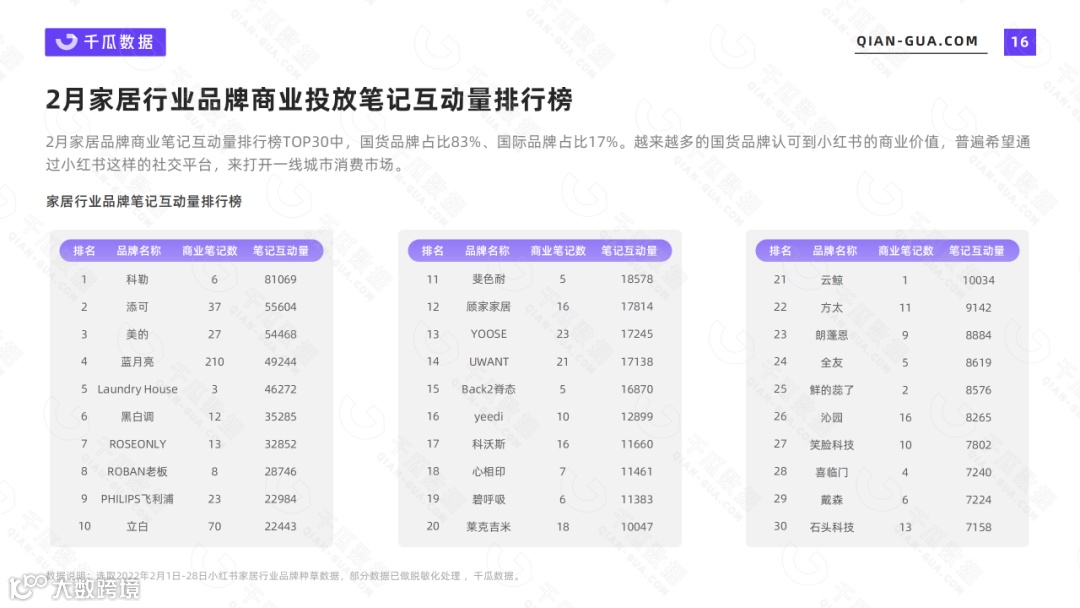Select the value 28746
This screenshot has width=1080, height=608.
pyautogui.click(x=280, y=472)
